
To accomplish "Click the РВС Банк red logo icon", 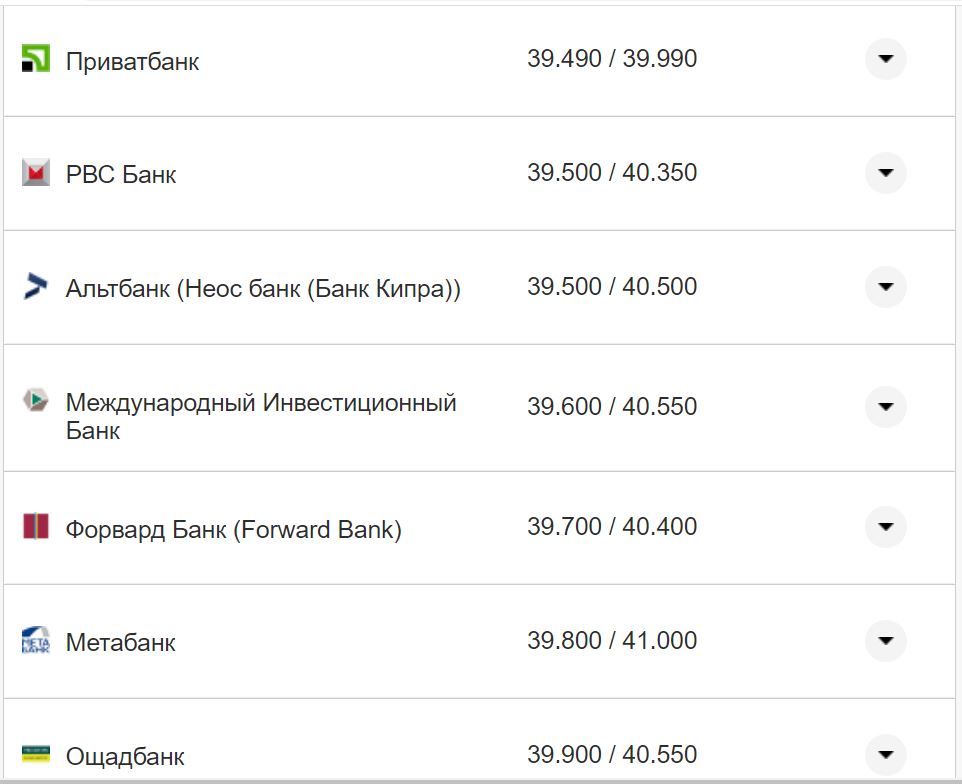I will coord(38,173).
